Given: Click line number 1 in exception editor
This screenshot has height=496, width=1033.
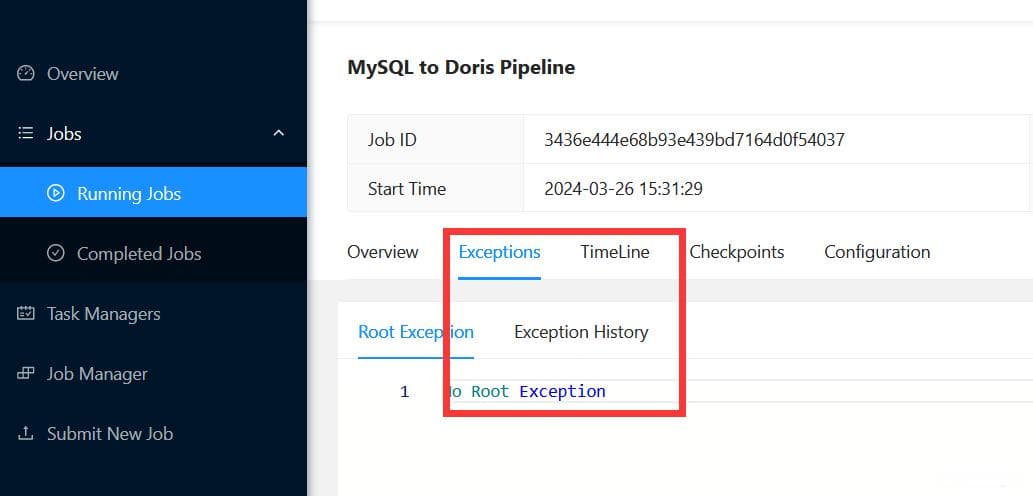Looking at the screenshot, I should click(405, 392).
